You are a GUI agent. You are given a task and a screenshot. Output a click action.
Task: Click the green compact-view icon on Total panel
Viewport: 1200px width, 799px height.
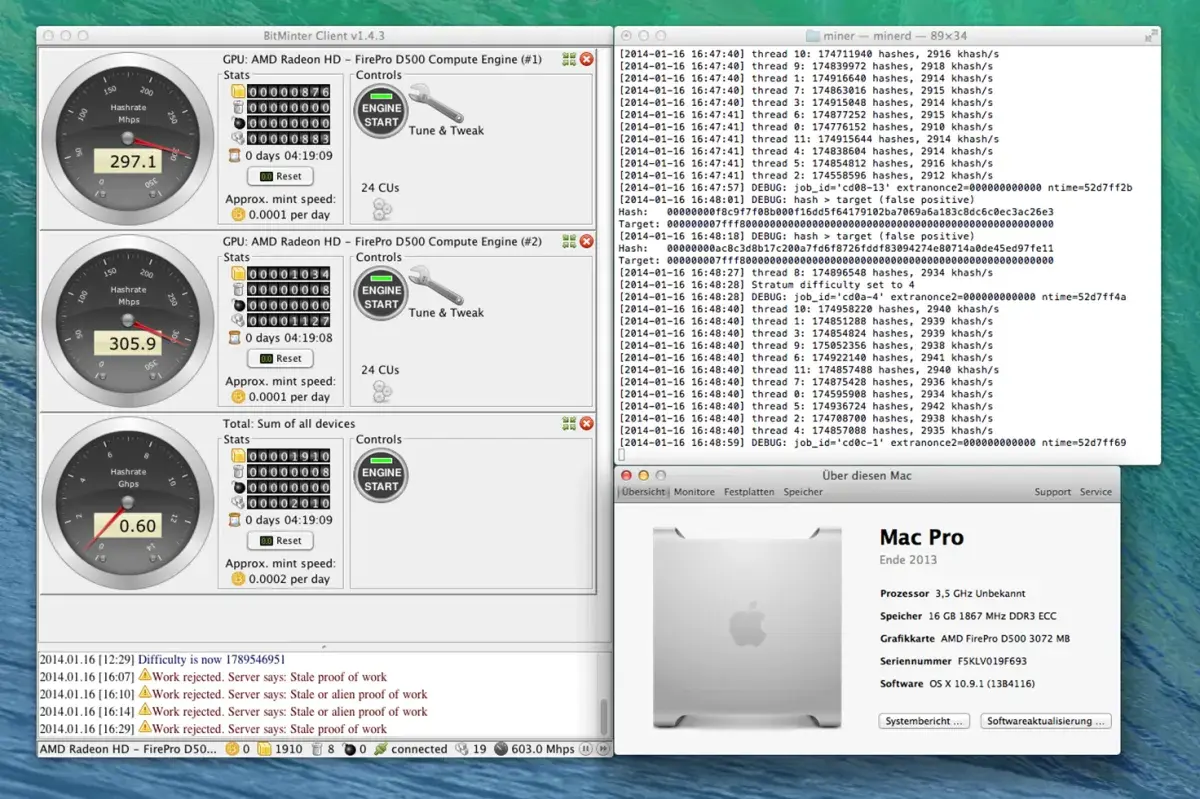tap(568, 424)
